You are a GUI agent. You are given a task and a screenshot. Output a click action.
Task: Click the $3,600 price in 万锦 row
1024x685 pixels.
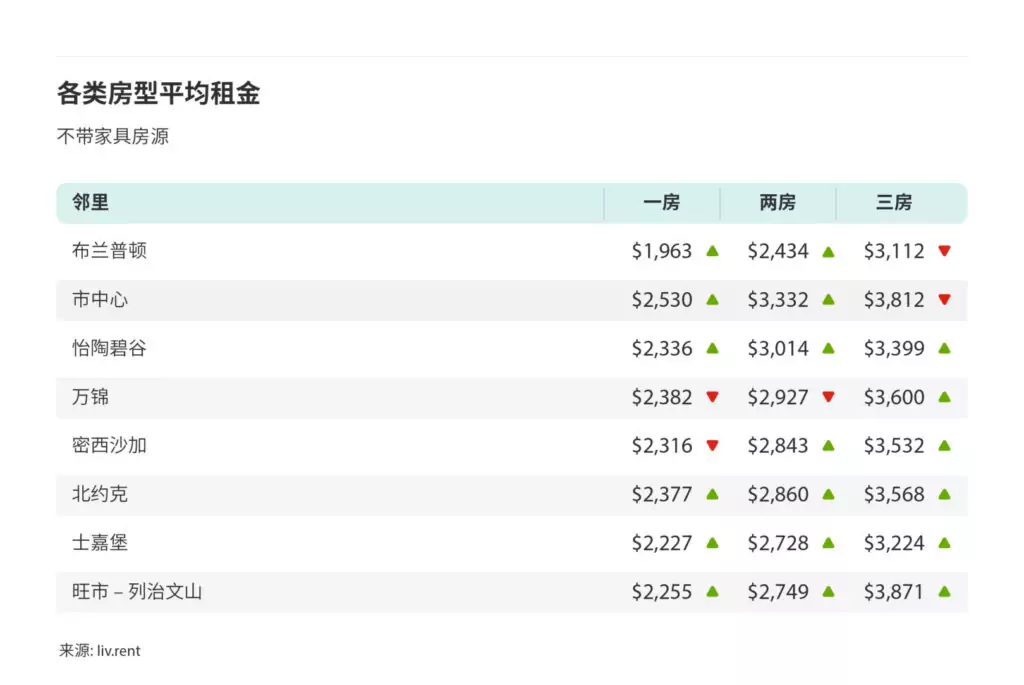894,397
